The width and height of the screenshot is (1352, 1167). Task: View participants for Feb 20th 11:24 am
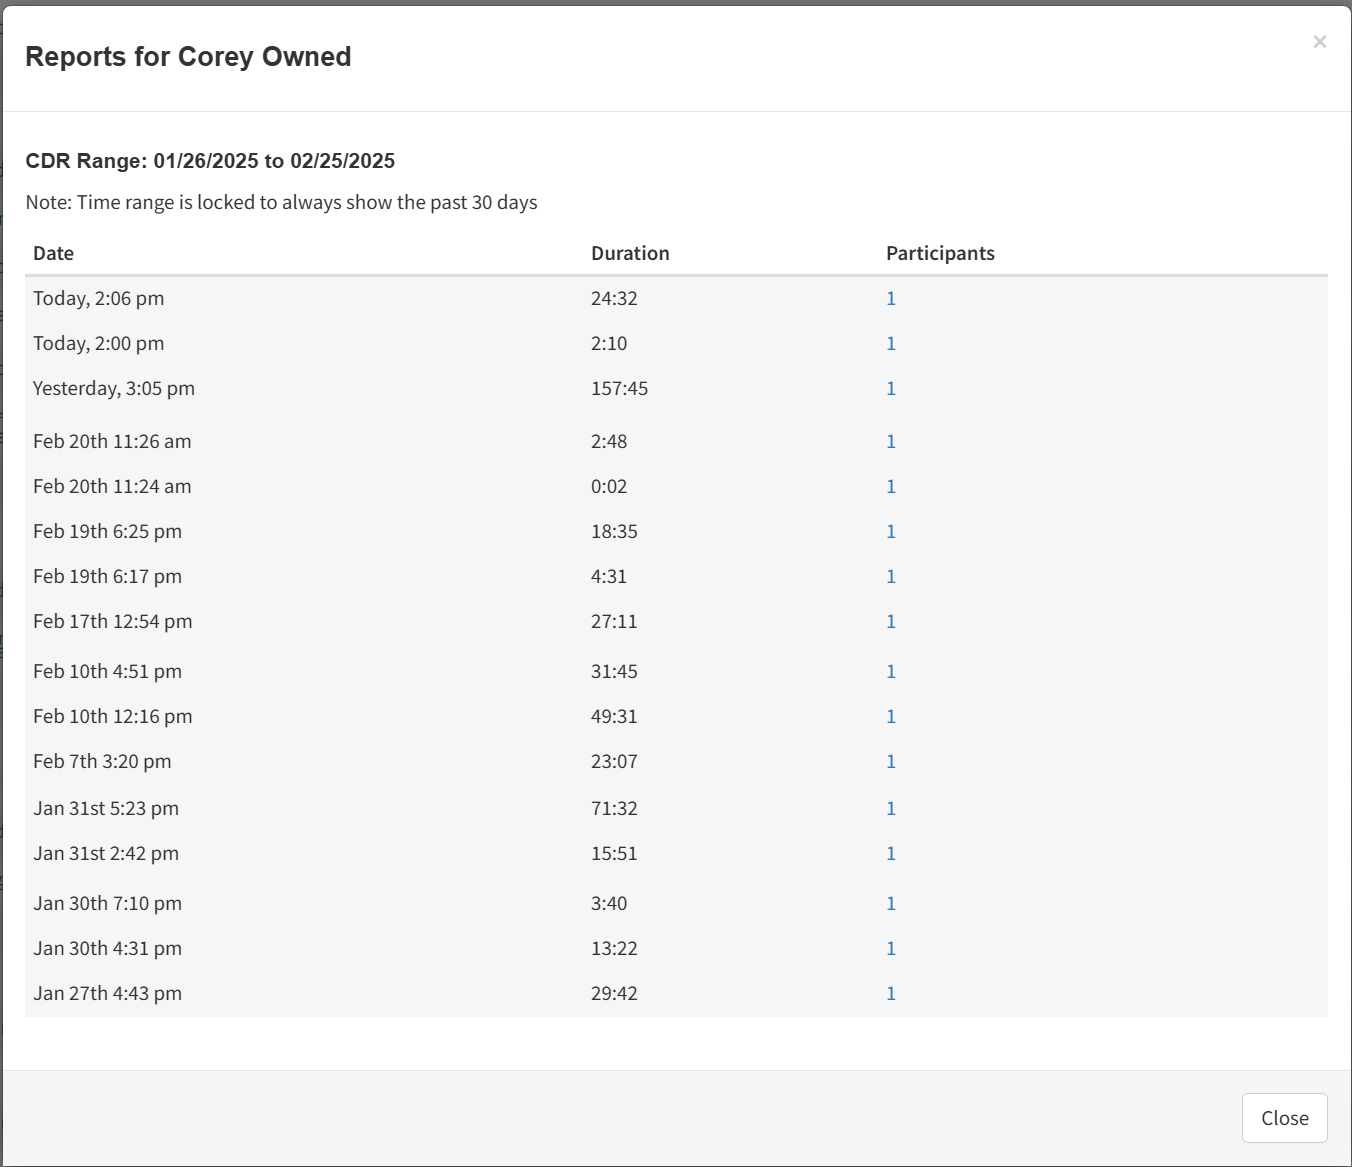891,487
